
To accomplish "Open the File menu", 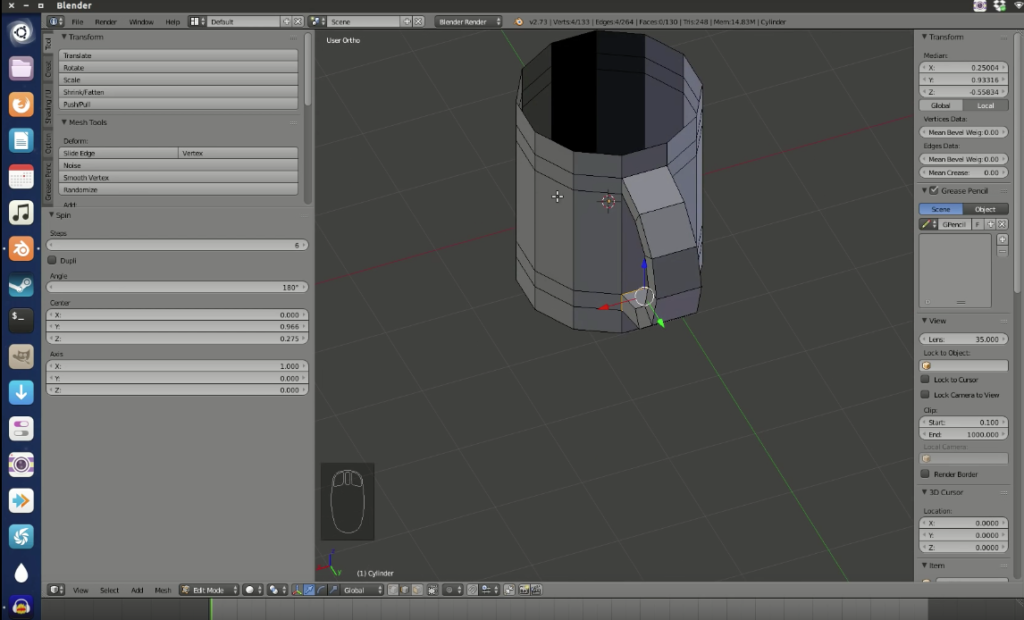I will click(x=77, y=21).
